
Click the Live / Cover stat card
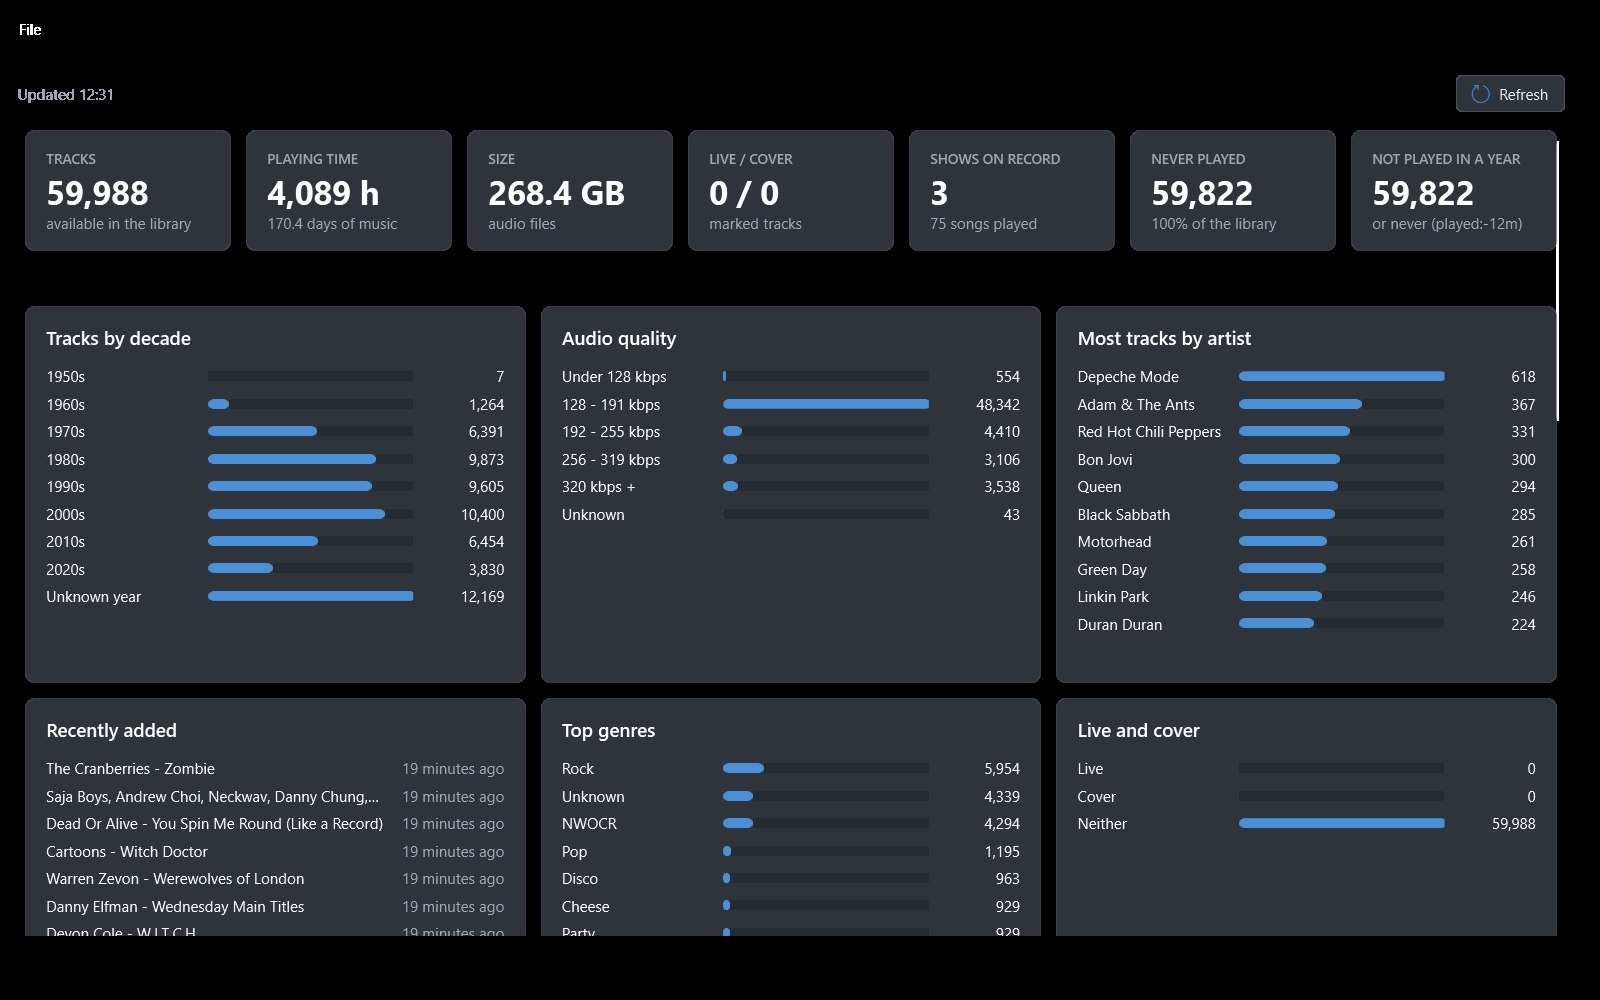pyautogui.click(x=791, y=190)
